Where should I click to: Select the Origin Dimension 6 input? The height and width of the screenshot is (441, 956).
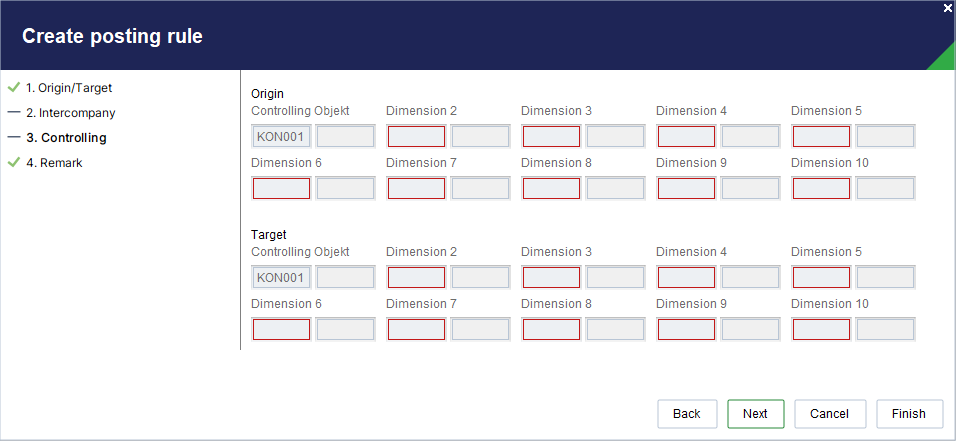pos(281,188)
